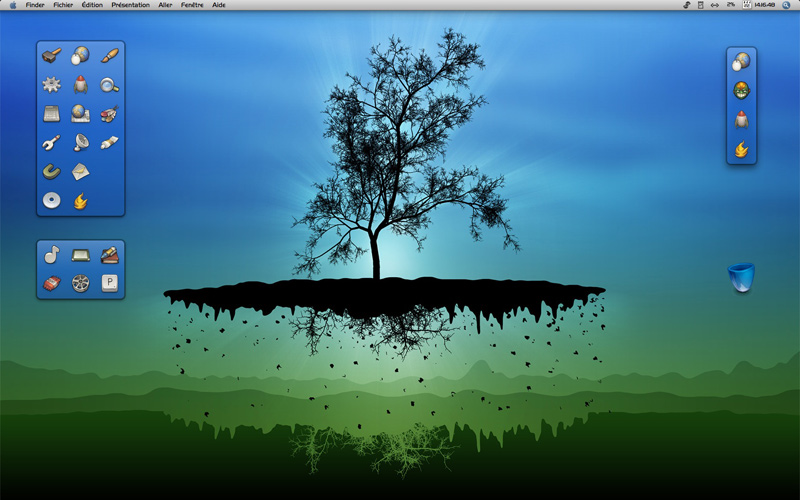Click the silver CD disc icon

tap(52, 201)
